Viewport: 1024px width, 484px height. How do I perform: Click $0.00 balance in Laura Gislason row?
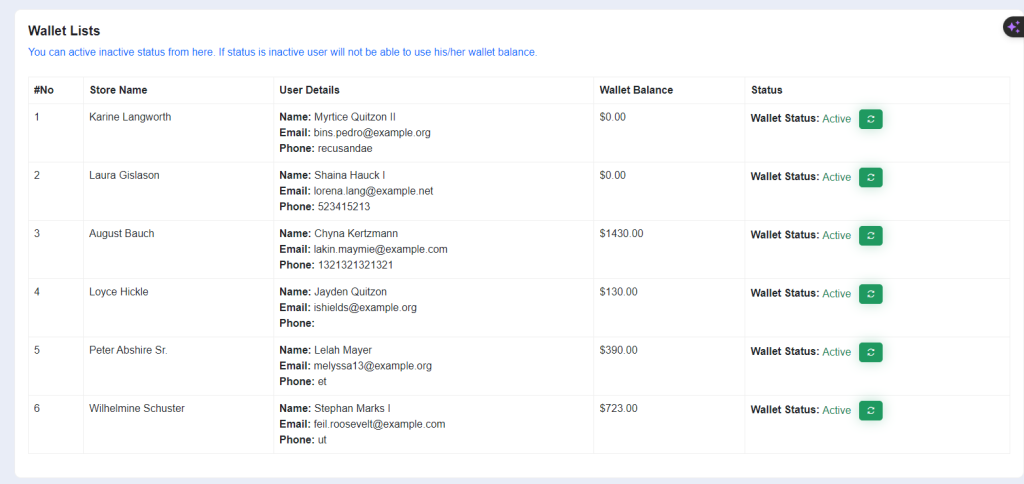point(613,175)
